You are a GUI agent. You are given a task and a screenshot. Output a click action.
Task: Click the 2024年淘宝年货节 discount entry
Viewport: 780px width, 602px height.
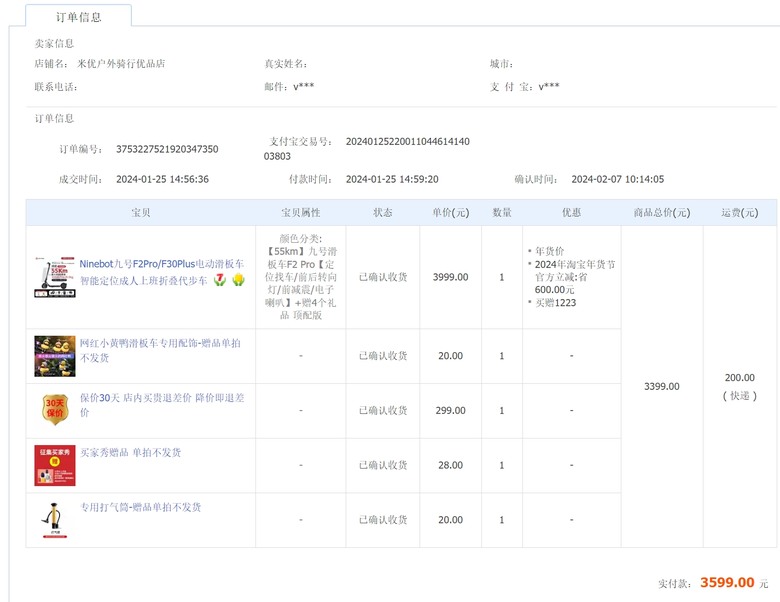pos(575,277)
